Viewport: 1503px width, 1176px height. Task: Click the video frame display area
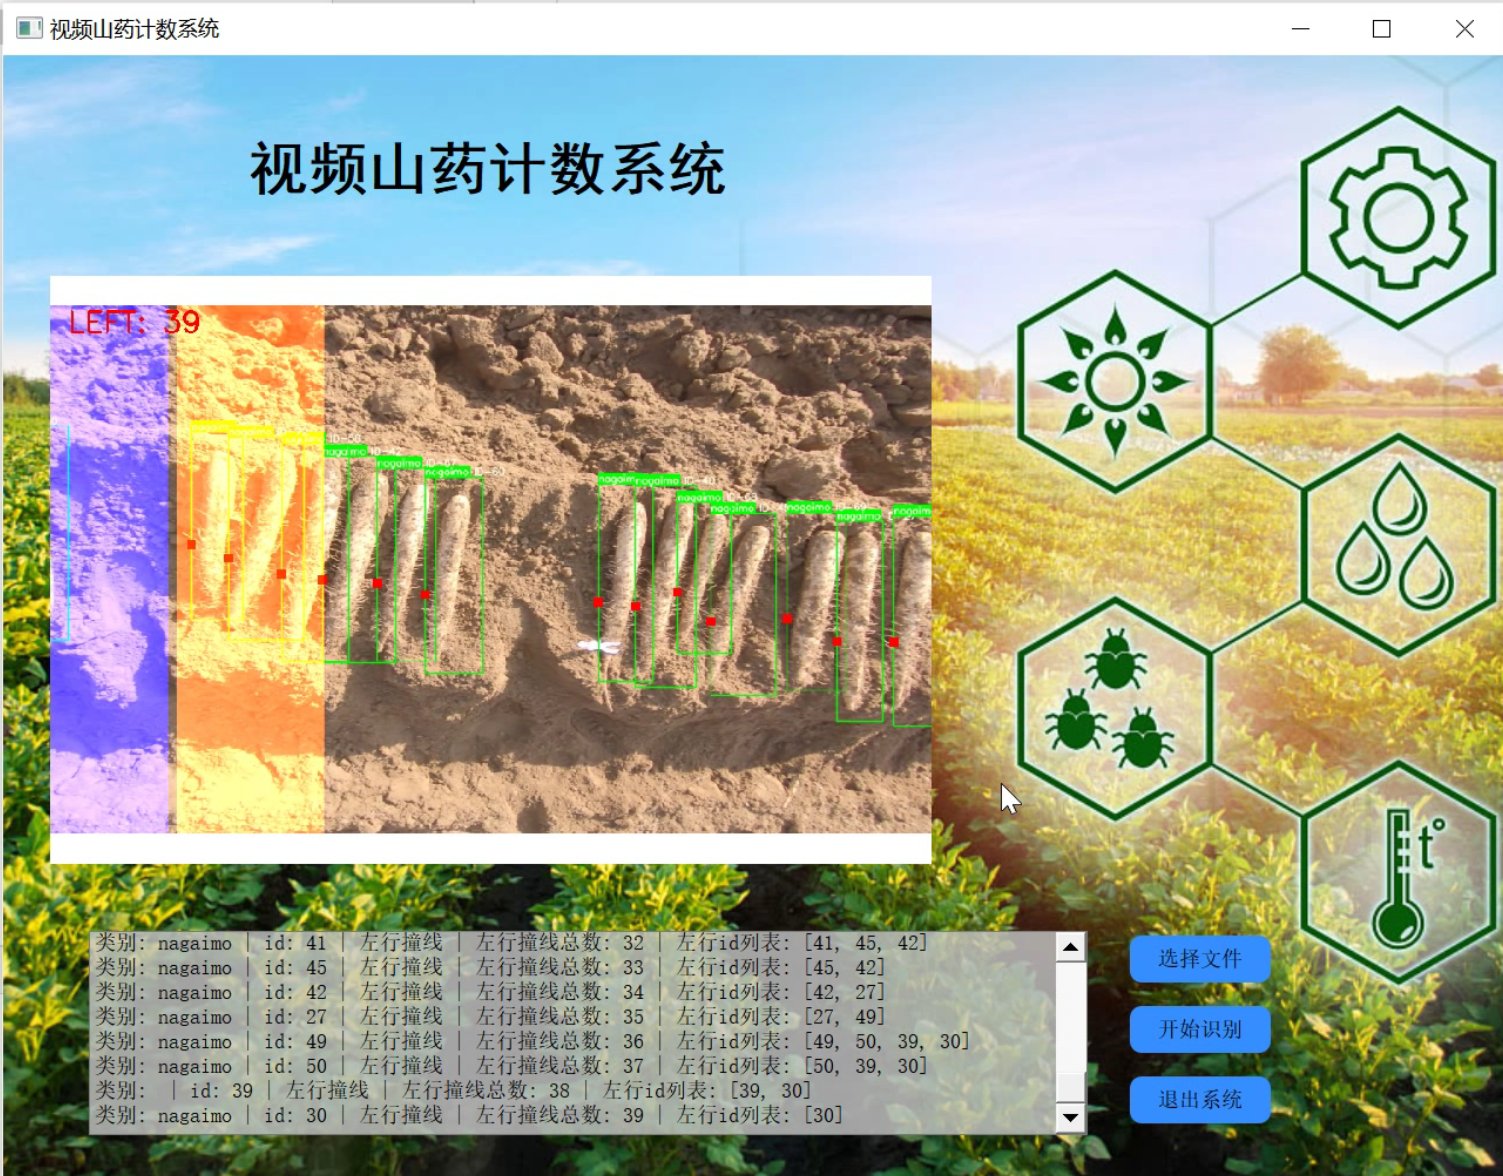[491, 569]
